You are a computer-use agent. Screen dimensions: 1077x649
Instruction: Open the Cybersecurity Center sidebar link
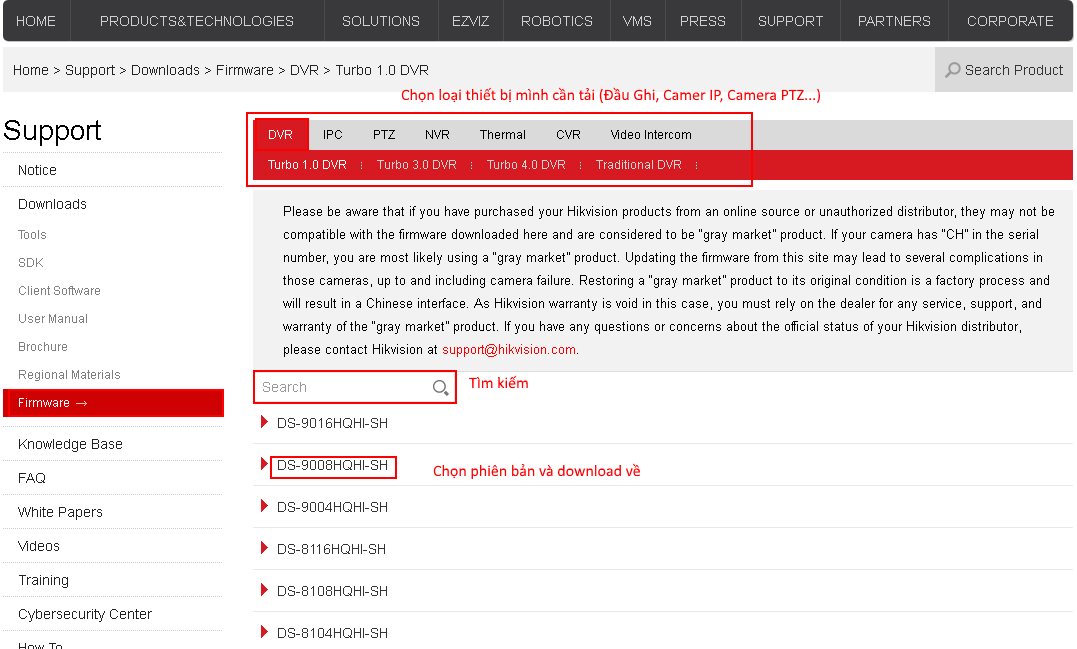pyautogui.click(x=85, y=614)
